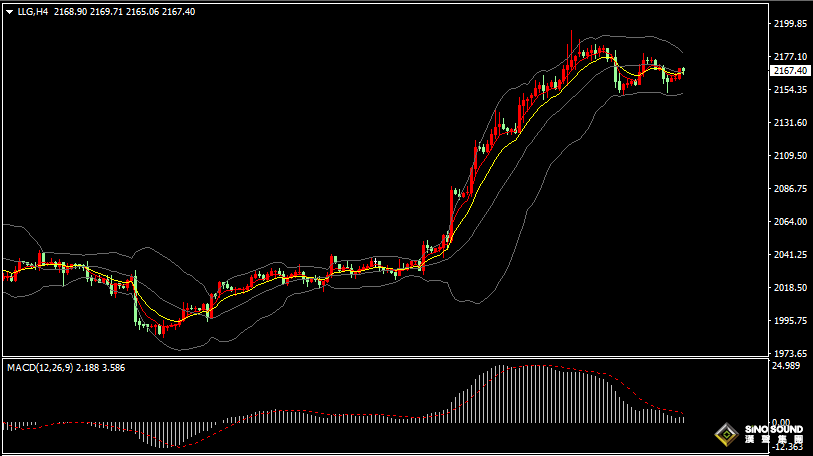Viewport: 813px width, 456px height.
Task: Click the 2041.25 level on price scale
Action: point(790,255)
